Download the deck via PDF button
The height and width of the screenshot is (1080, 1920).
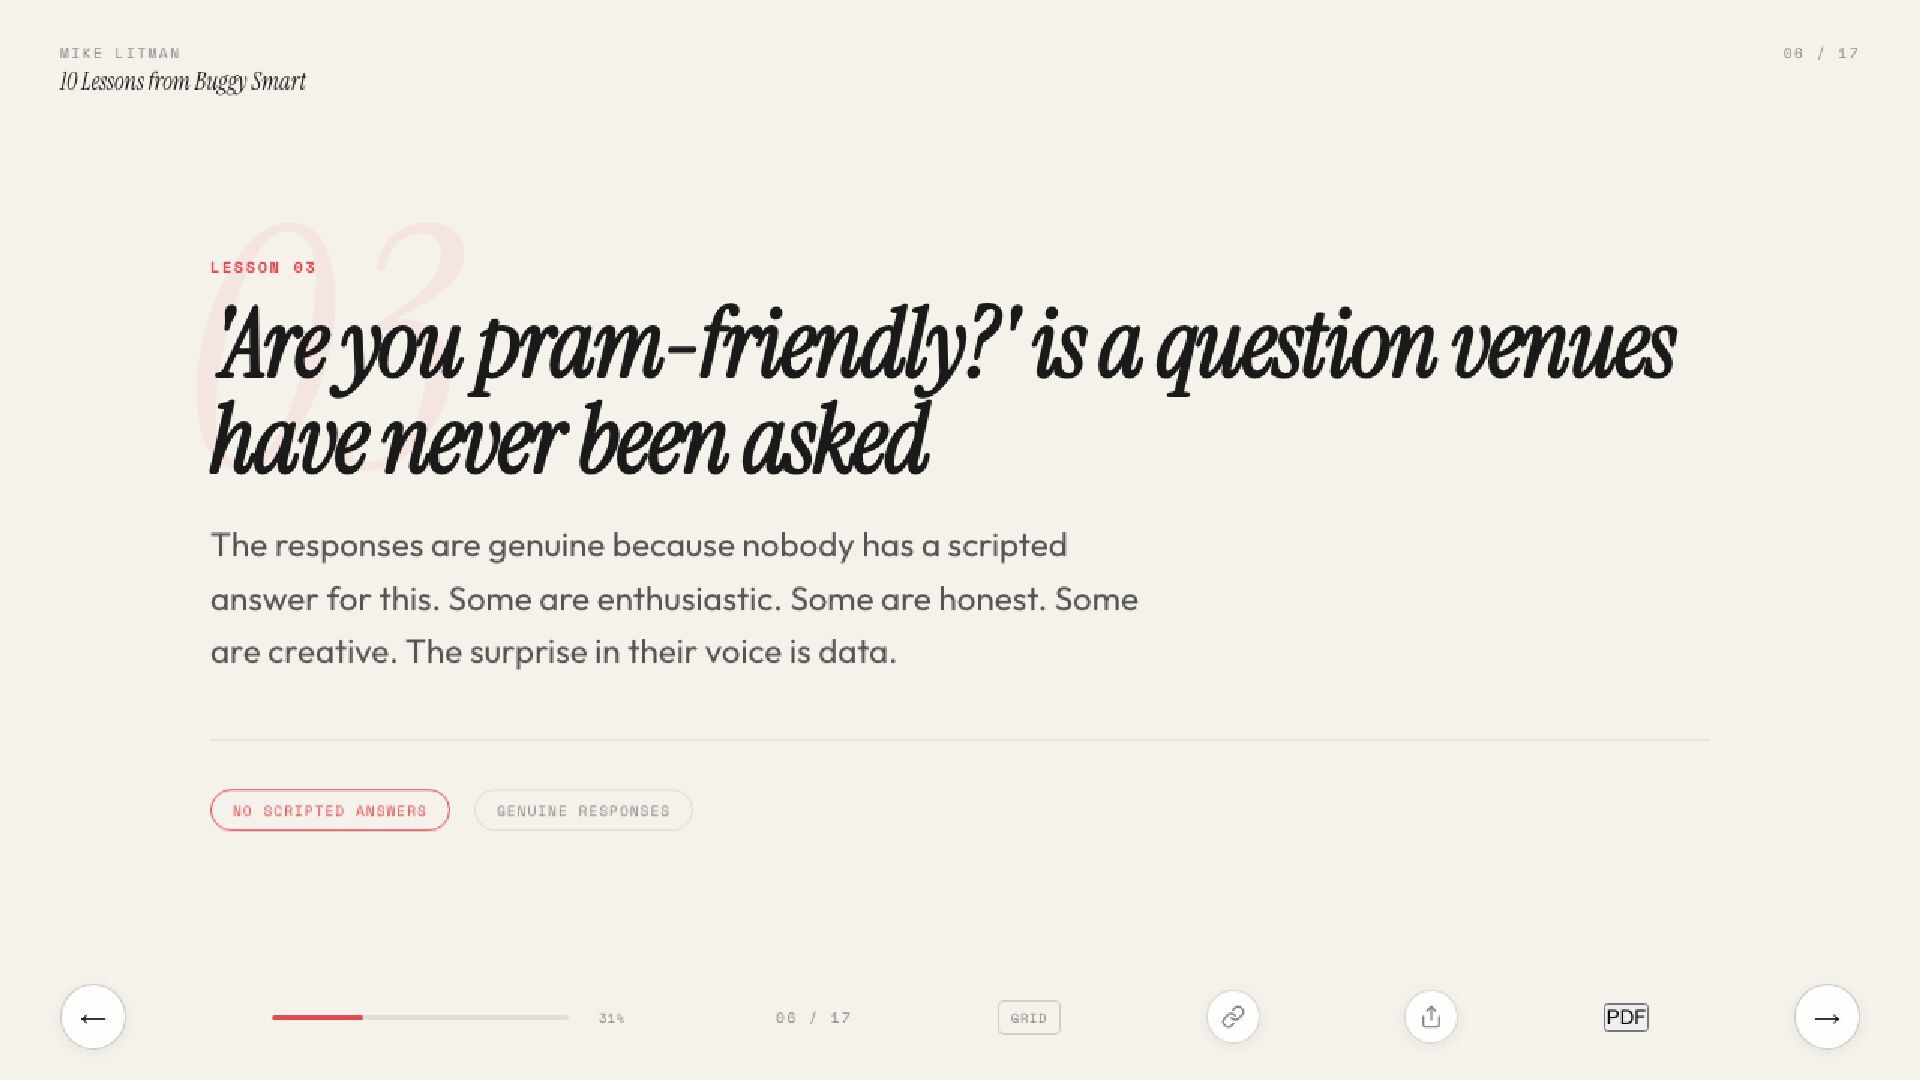[1625, 1017]
